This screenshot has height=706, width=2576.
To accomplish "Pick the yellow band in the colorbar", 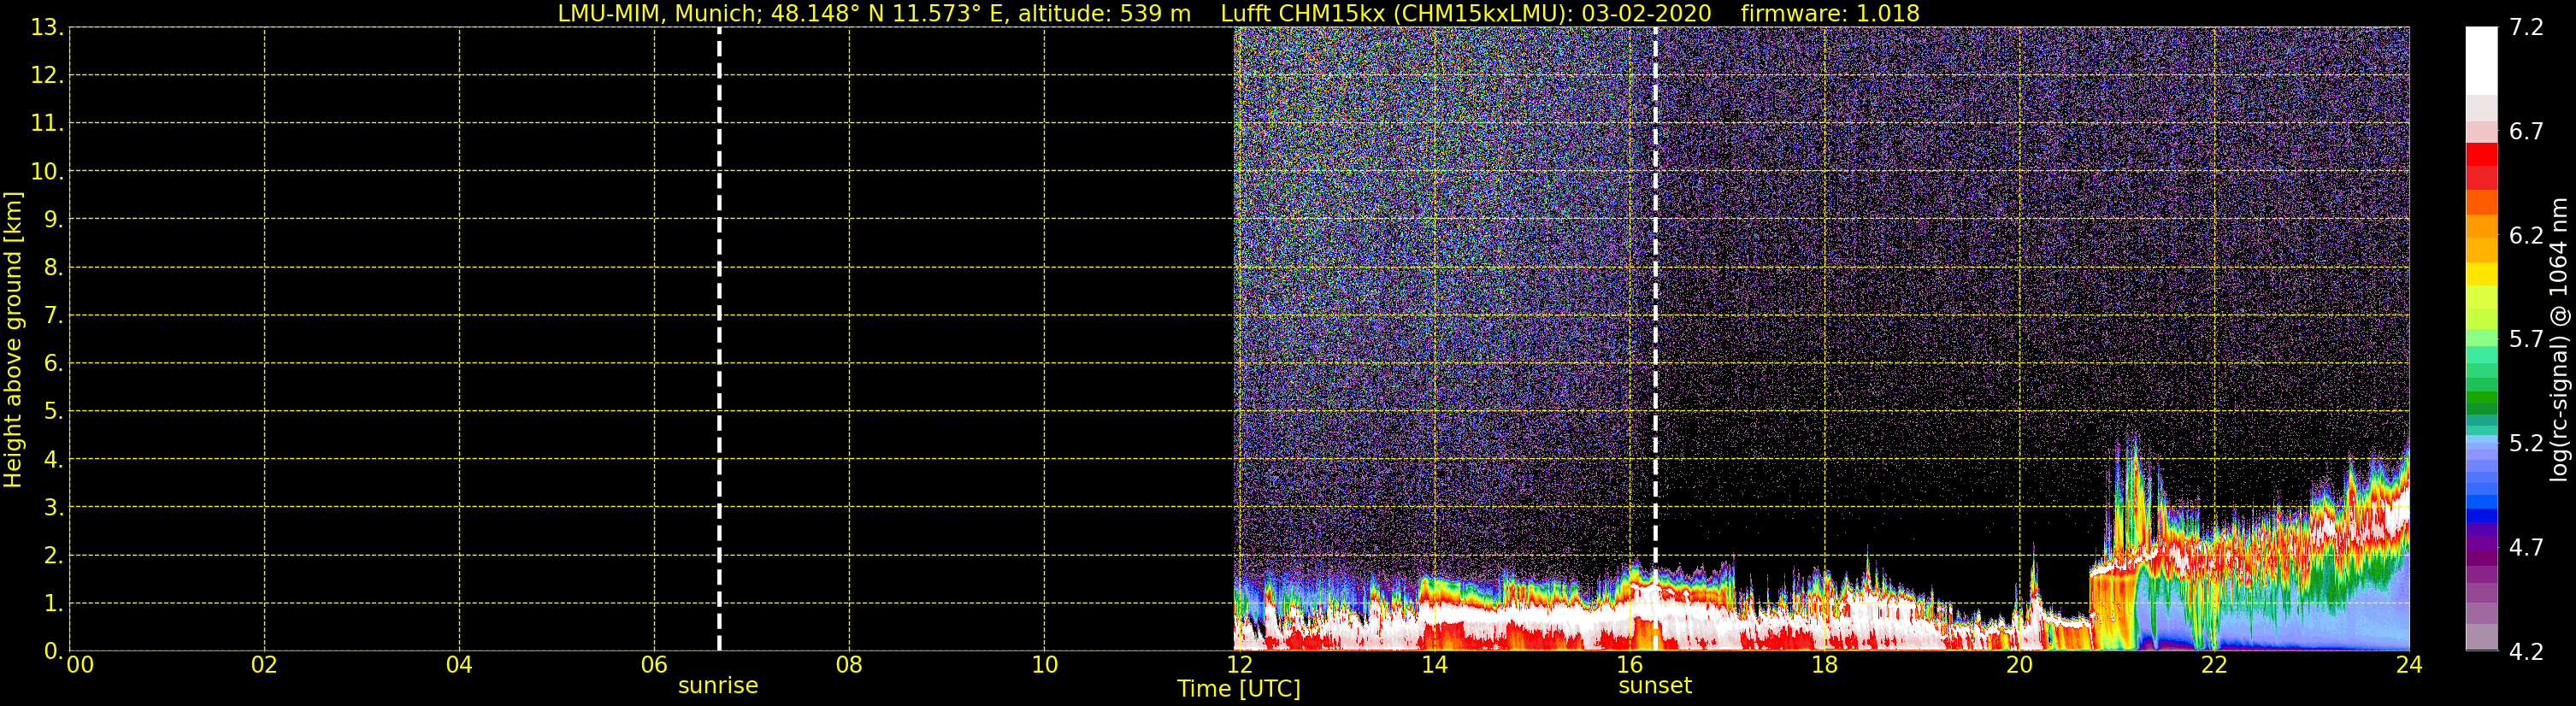I will click(x=2481, y=274).
